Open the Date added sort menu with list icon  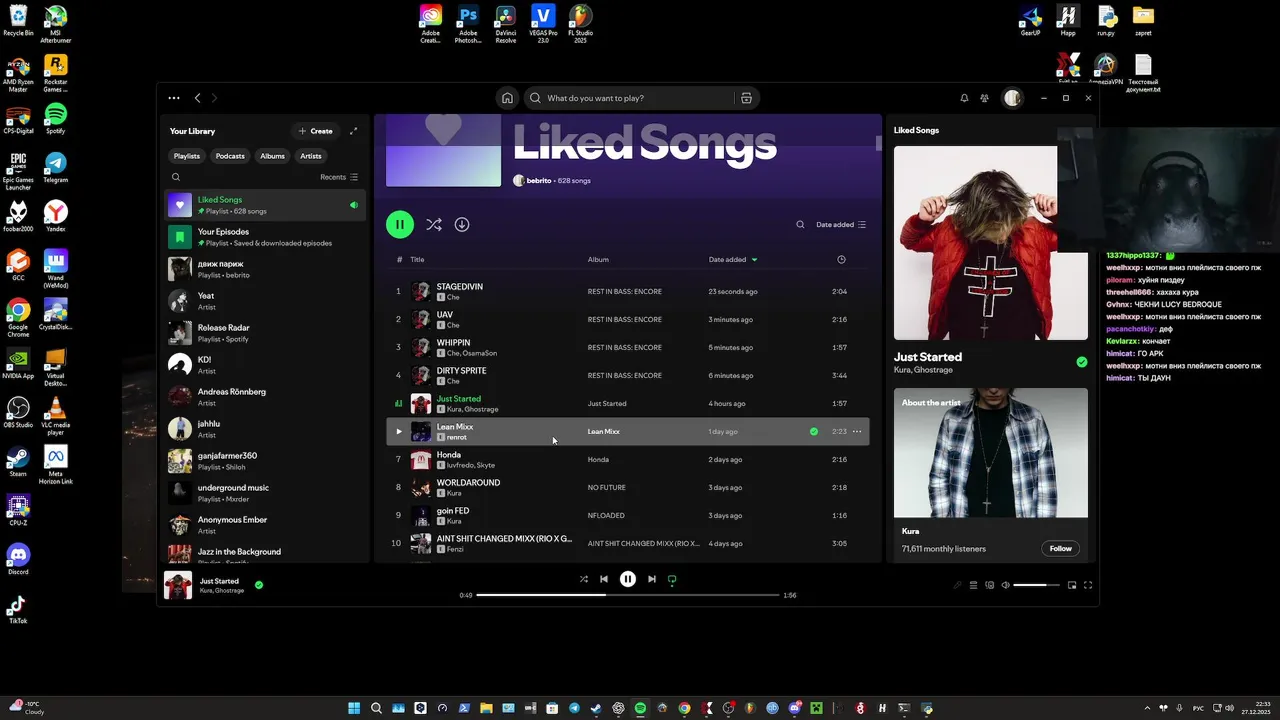coord(841,224)
